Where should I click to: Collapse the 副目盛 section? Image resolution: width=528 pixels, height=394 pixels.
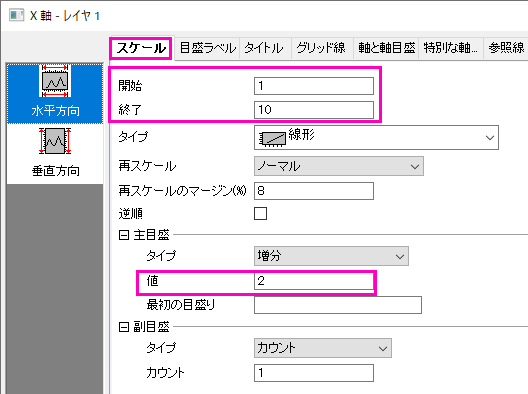[124, 327]
